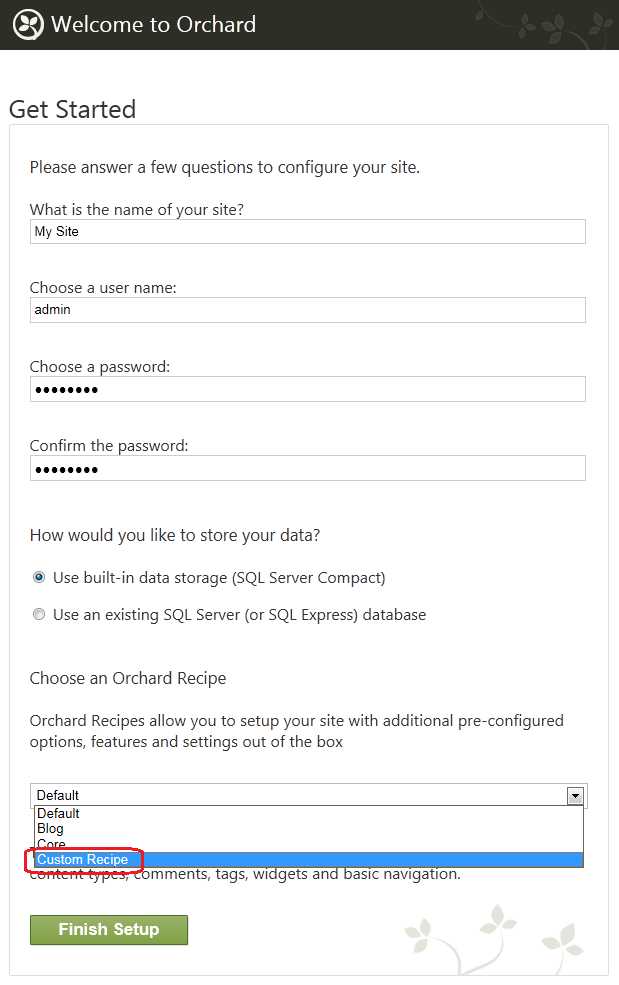The image size is (619, 985).
Task: Click the Choose an Orchard Recipe heading
Action: point(128,679)
